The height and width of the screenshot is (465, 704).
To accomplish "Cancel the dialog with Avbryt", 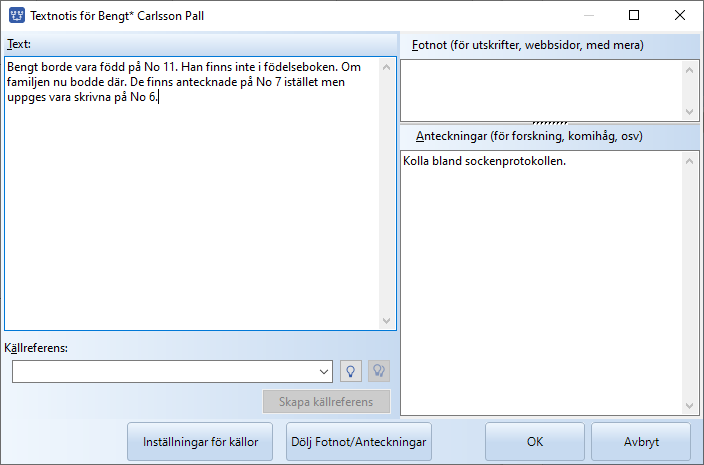I will (x=640, y=441).
